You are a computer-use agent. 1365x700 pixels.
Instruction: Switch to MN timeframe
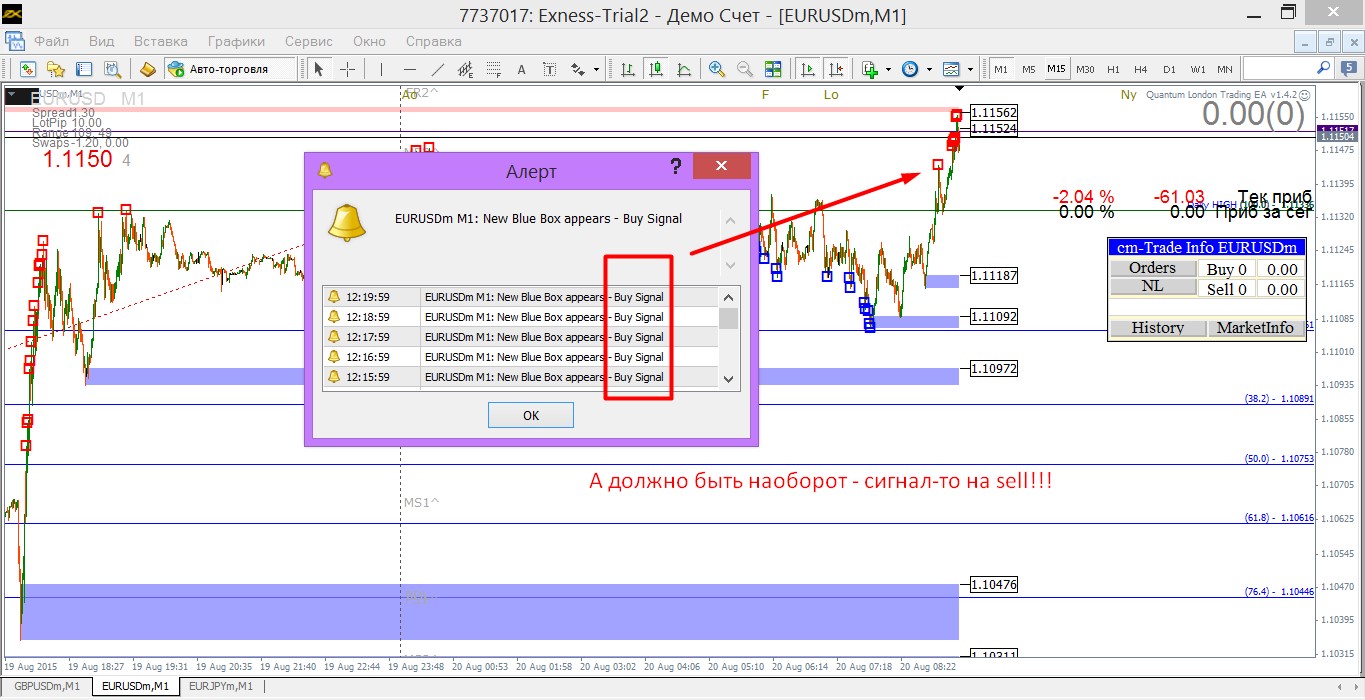click(x=1225, y=69)
